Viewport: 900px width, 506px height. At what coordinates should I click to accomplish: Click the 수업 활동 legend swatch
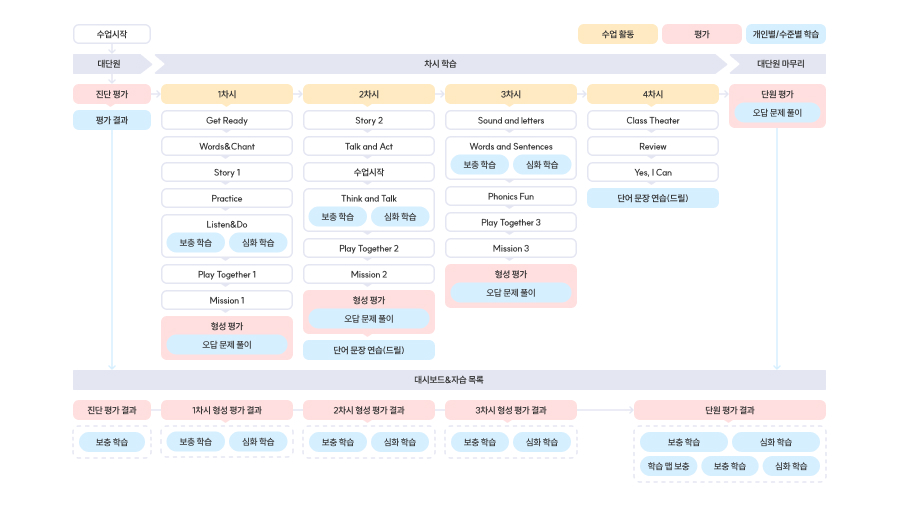pos(617,34)
